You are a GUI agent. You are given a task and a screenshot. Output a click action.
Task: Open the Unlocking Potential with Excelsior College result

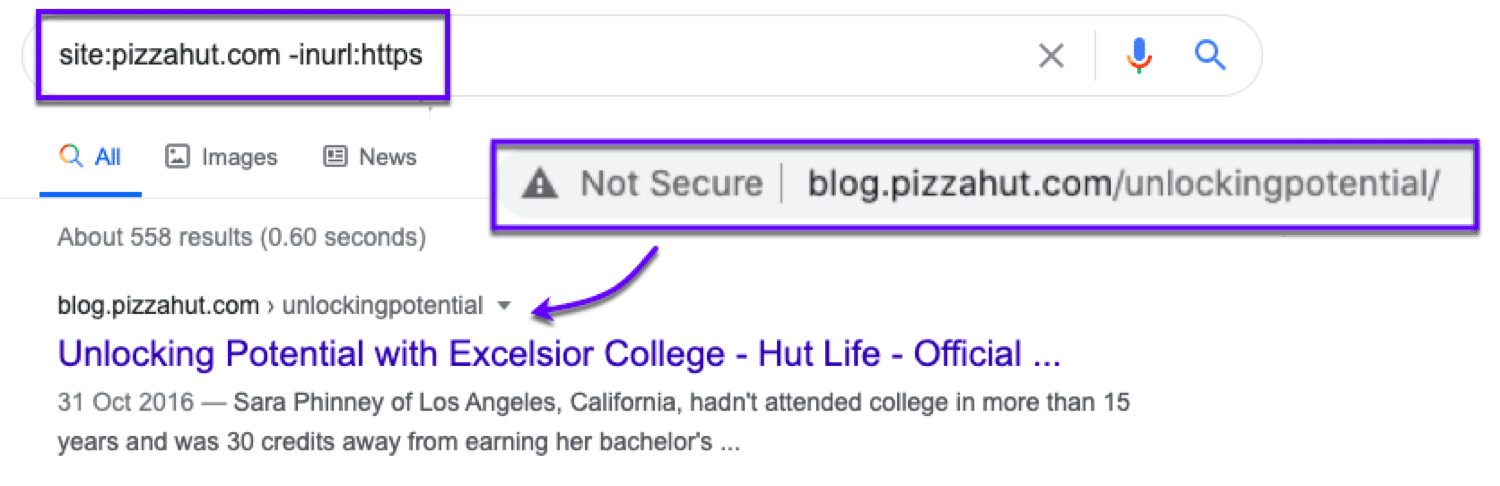click(x=558, y=354)
